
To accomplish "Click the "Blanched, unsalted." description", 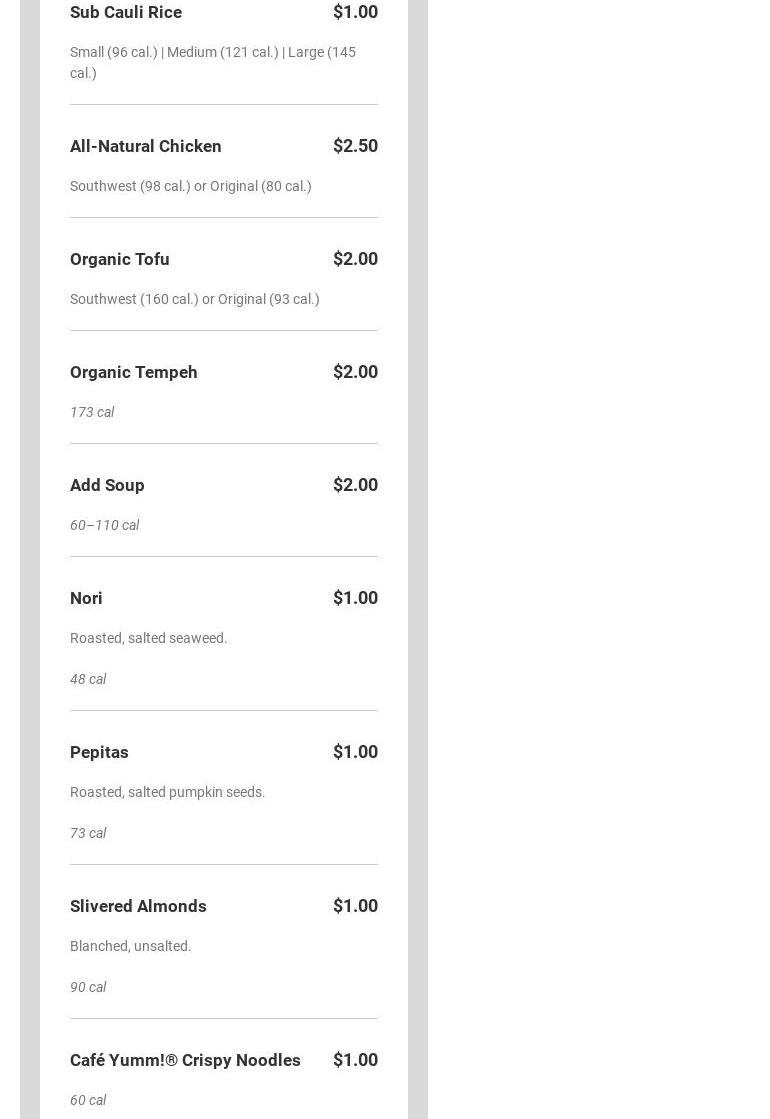I will click(x=131, y=946).
